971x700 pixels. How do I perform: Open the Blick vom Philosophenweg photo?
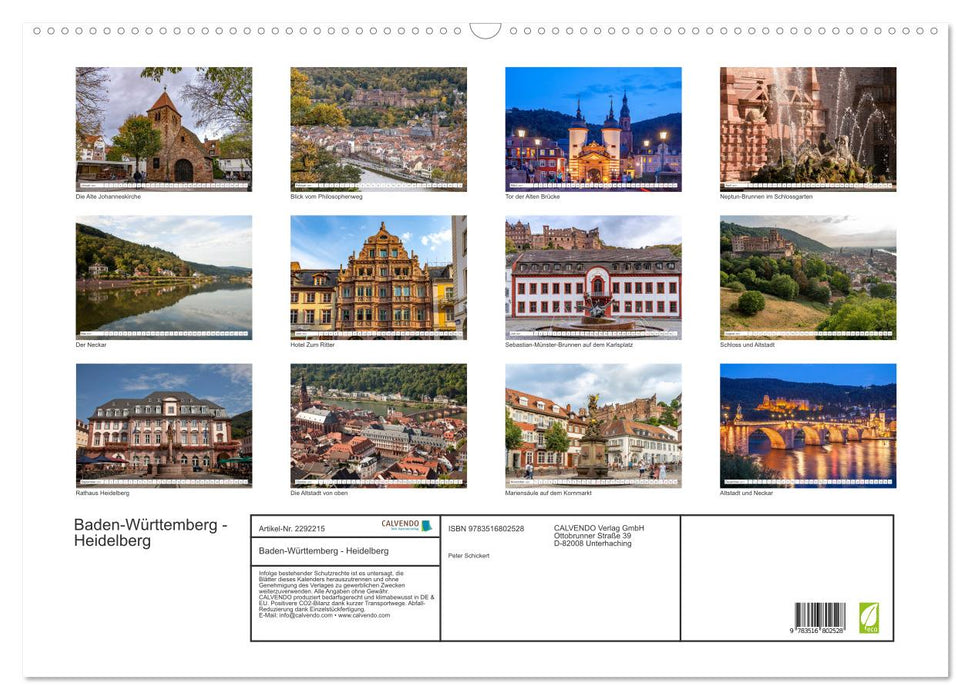click(x=378, y=129)
